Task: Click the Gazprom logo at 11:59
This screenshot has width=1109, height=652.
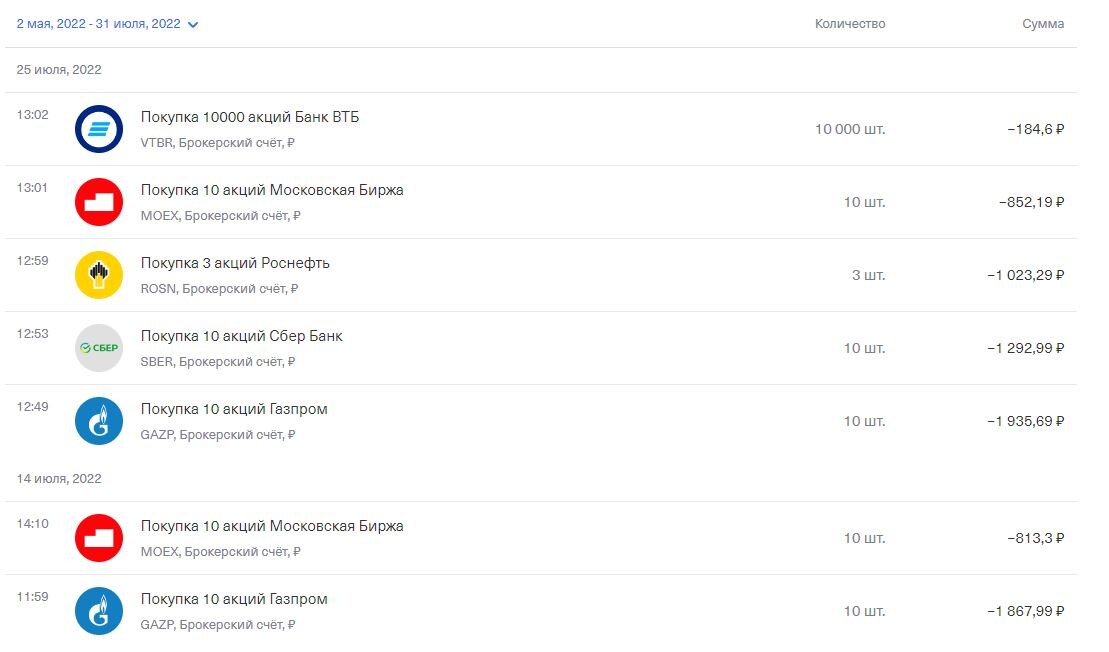Action: pyautogui.click(x=99, y=611)
